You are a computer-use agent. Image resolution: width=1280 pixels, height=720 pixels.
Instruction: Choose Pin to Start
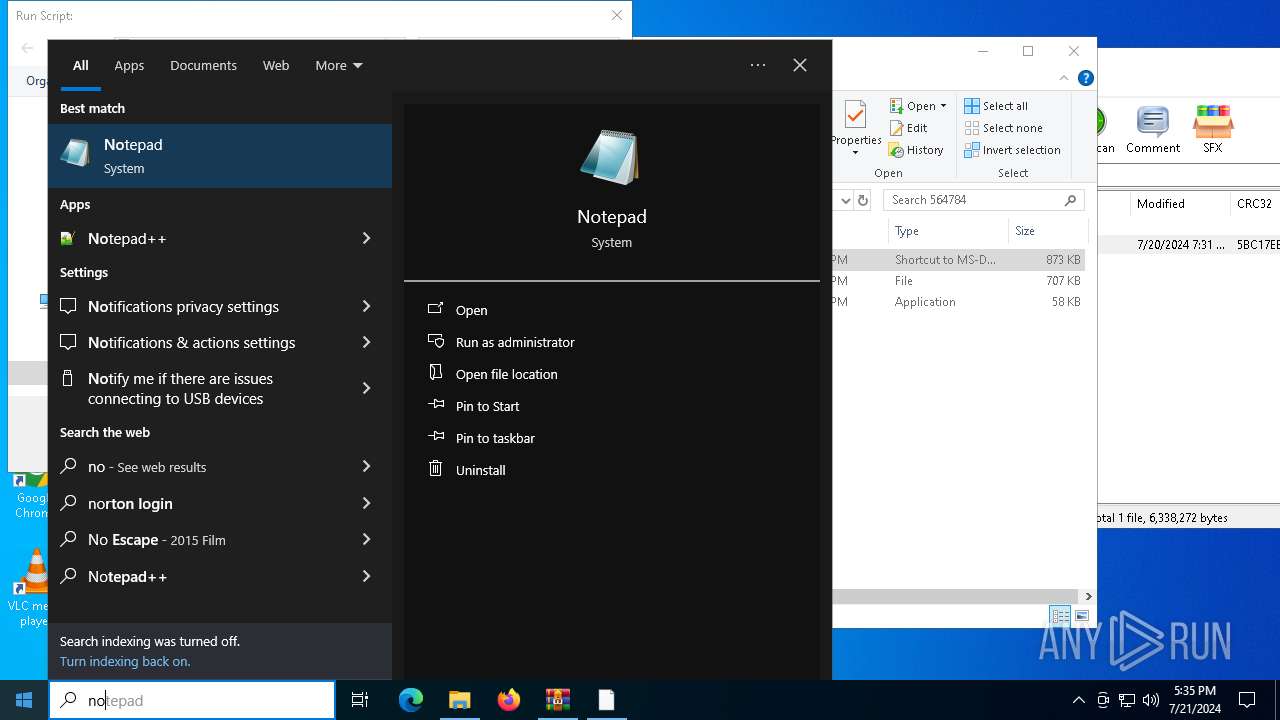tap(488, 406)
